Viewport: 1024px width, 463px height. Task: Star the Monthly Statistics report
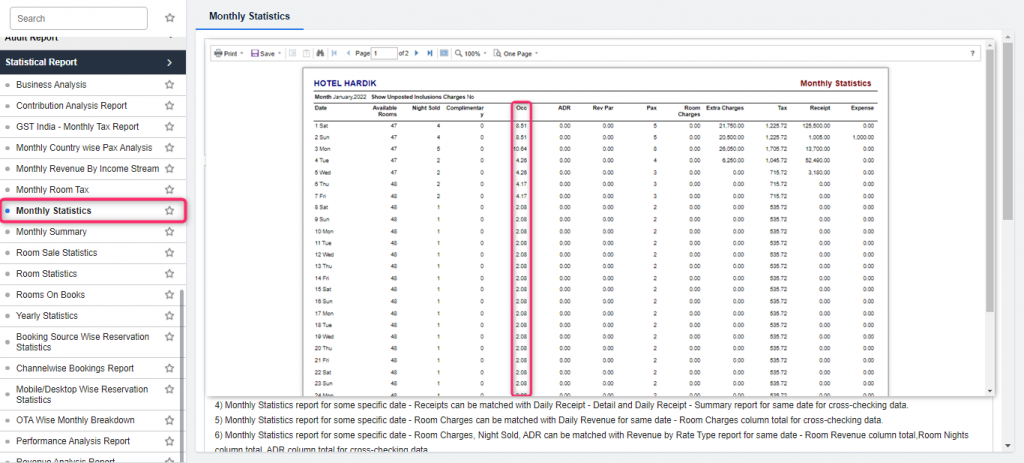(x=170, y=211)
